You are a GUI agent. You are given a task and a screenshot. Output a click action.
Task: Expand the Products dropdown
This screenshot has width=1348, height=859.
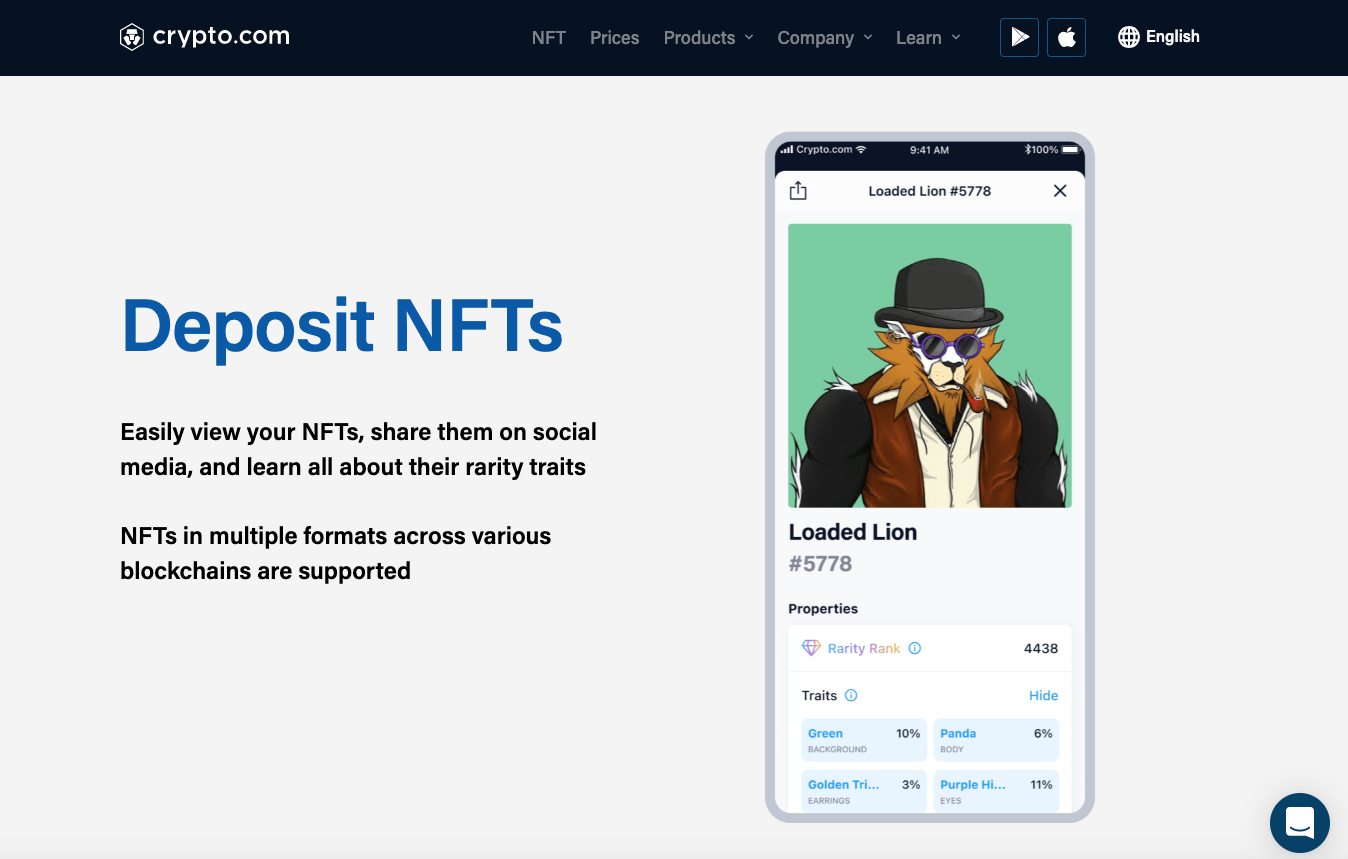click(708, 38)
